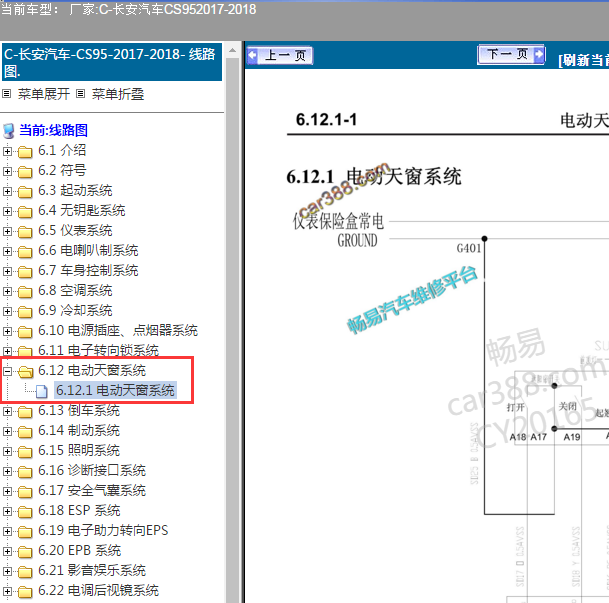Expand the 6.4 无钥匙系统 node

(7, 211)
